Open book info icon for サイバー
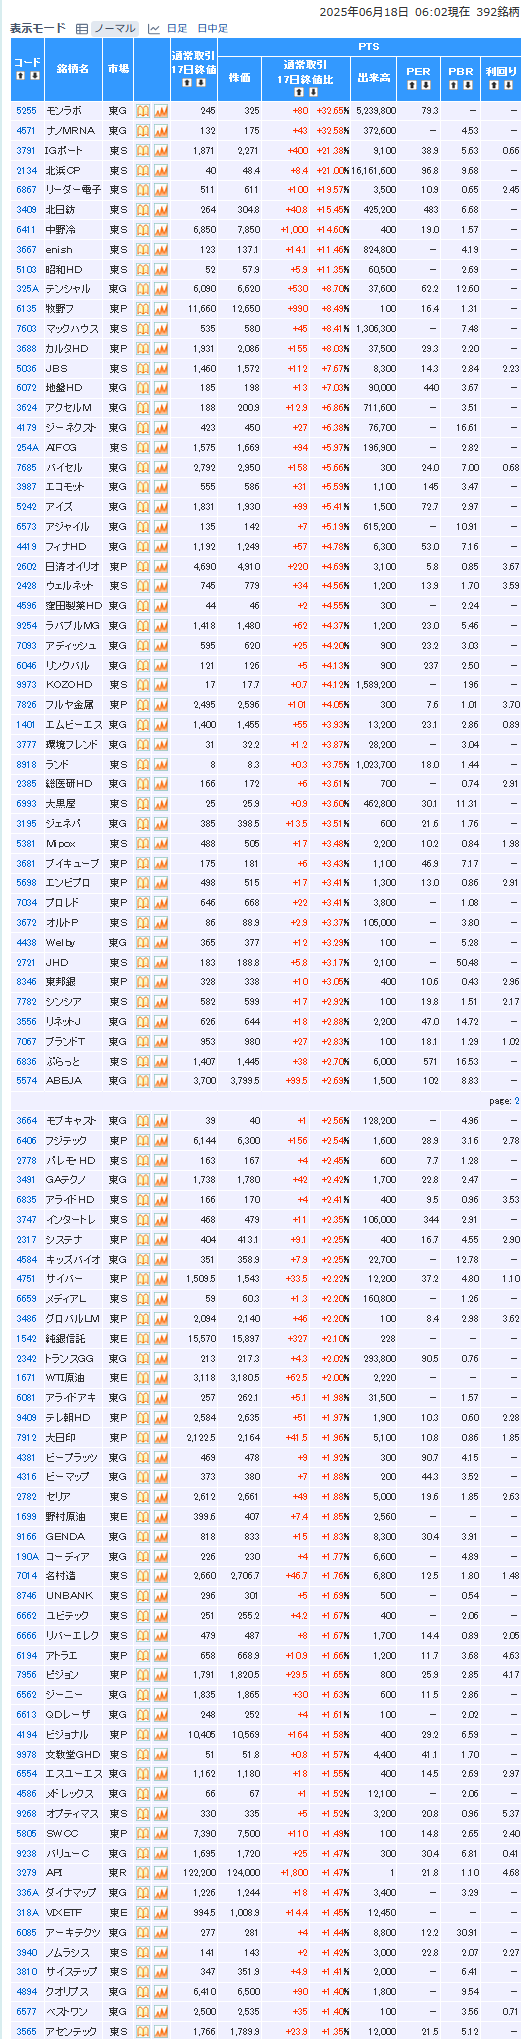The image size is (529, 2039). tap(143, 1279)
